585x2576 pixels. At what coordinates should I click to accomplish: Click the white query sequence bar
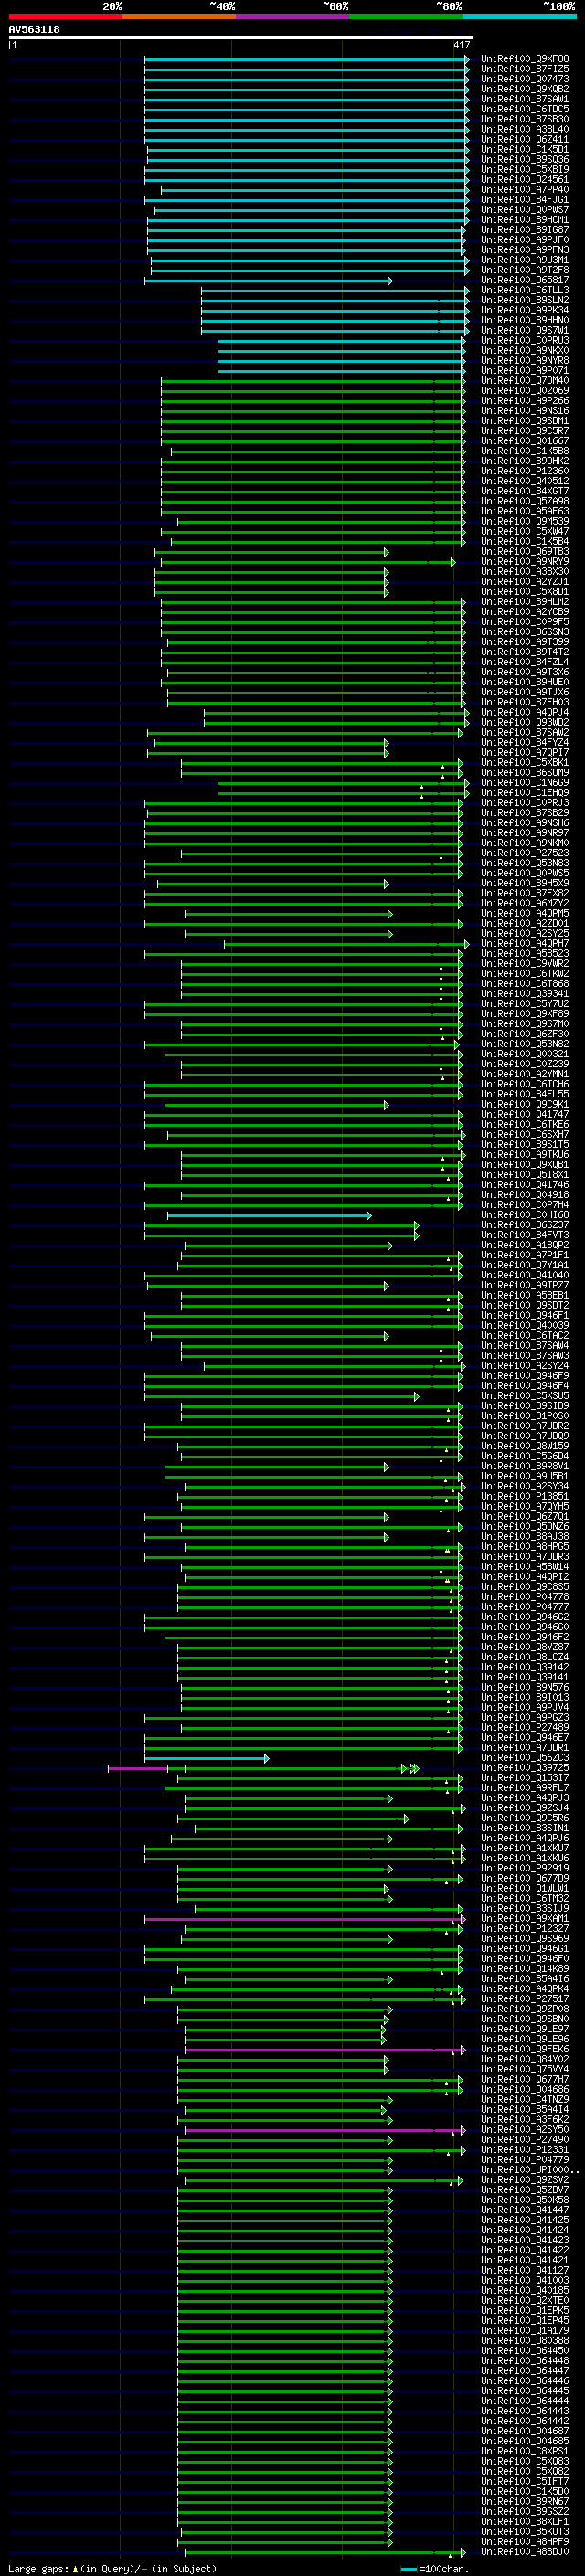pyautogui.click(x=241, y=38)
